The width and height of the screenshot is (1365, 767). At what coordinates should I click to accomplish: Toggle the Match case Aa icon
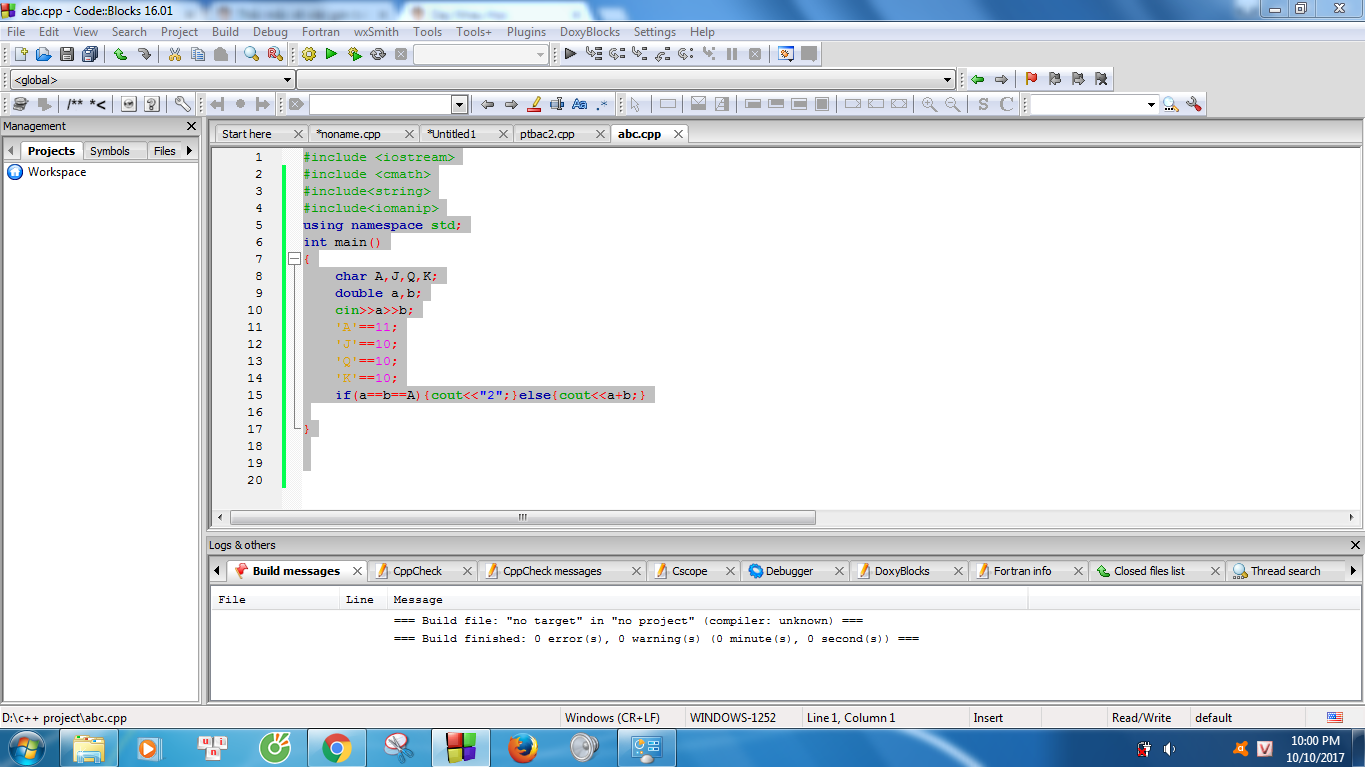[x=580, y=104]
